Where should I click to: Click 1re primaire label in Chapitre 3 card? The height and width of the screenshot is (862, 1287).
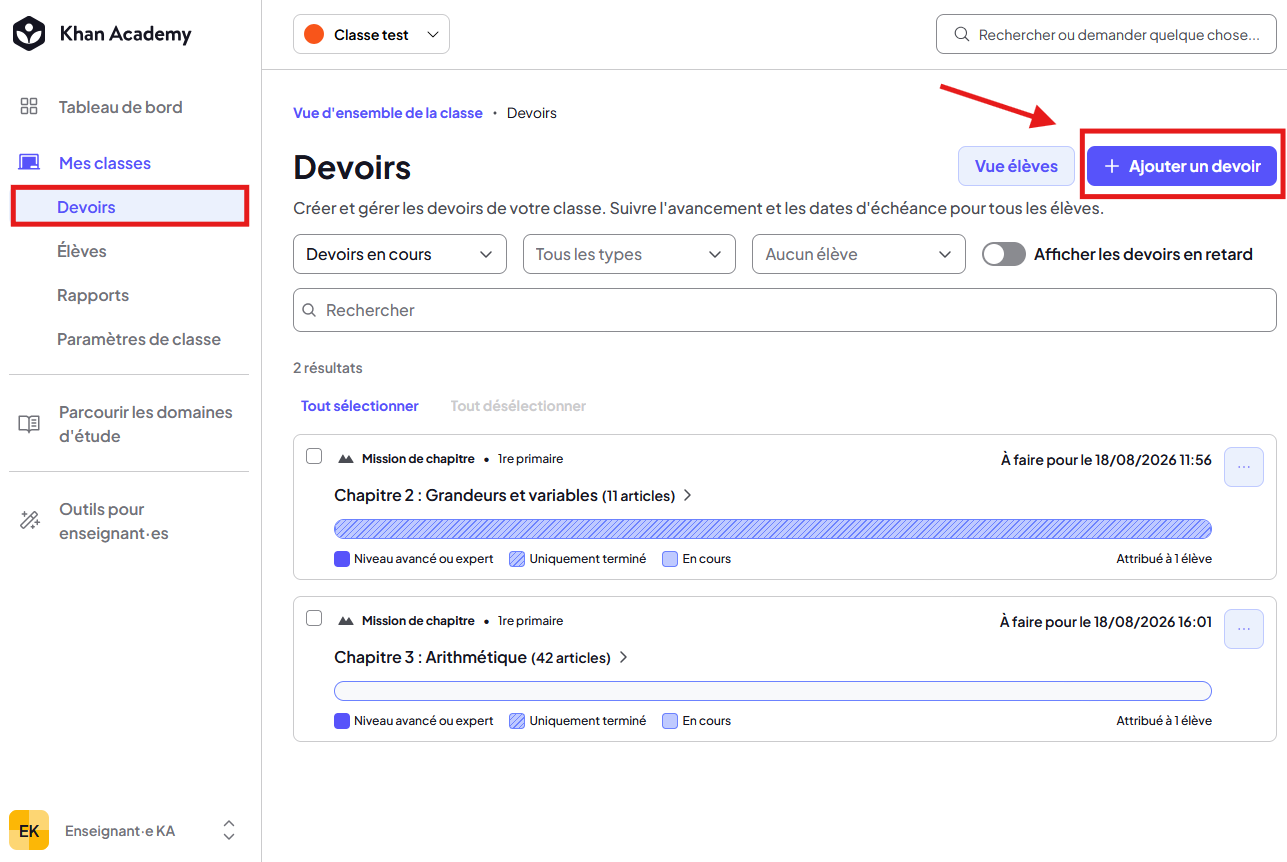[531, 621]
